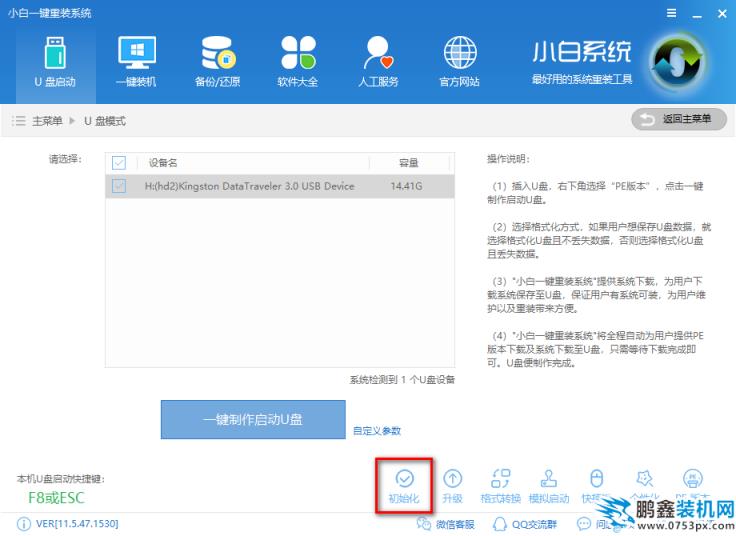Click 主菜单 in the breadcrumb
The height and width of the screenshot is (536, 736).
(47, 121)
